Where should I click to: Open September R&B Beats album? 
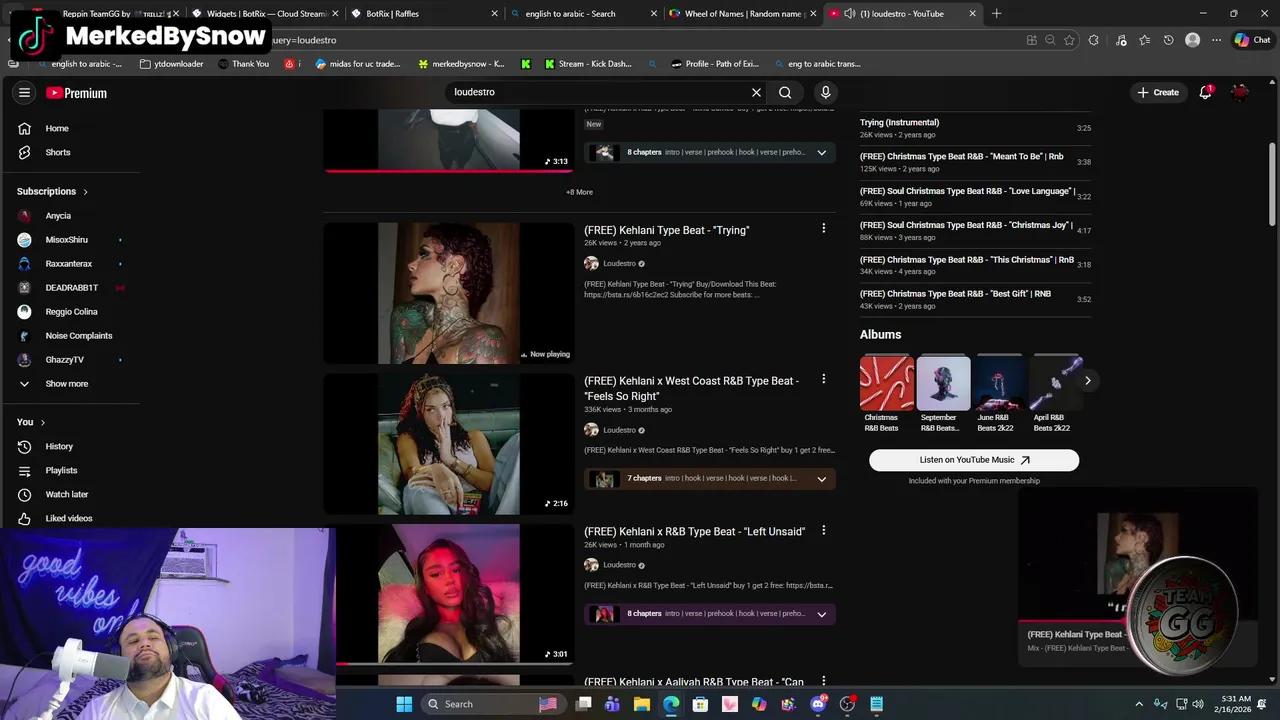(x=943, y=394)
